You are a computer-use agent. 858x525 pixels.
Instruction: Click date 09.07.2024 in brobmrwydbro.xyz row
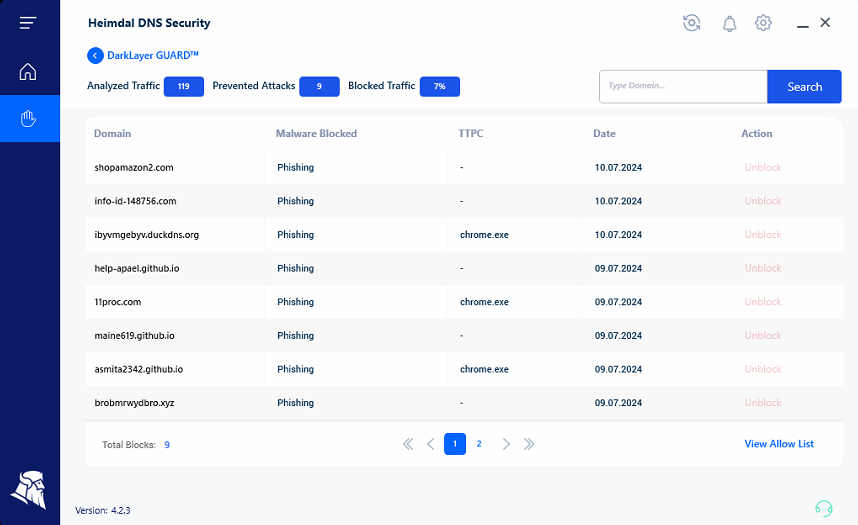click(x=618, y=403)
